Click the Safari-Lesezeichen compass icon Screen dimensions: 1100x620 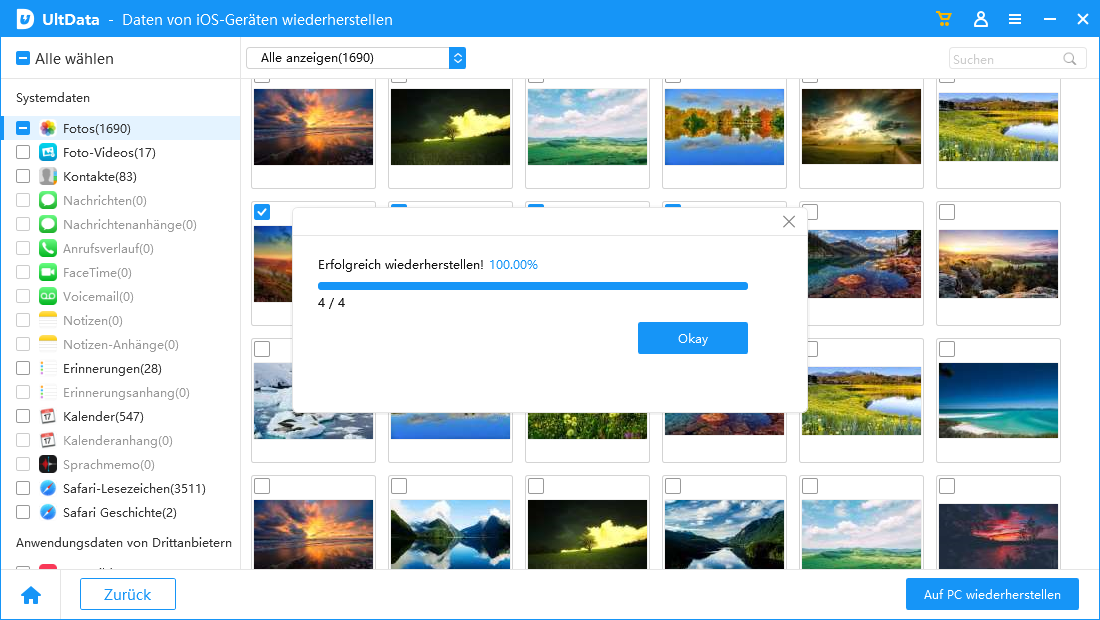point(48,488)
